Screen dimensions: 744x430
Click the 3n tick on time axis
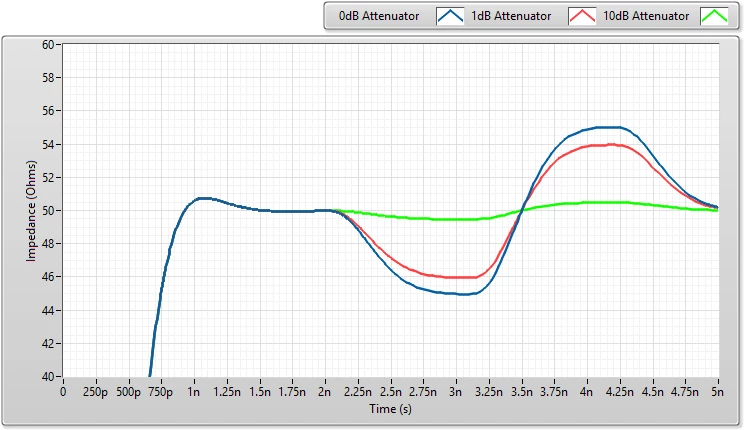[456, 392]
